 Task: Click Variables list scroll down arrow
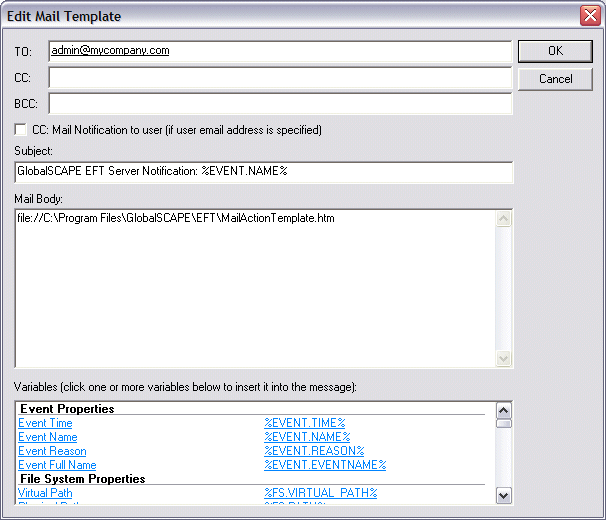[x=504, y=496]
